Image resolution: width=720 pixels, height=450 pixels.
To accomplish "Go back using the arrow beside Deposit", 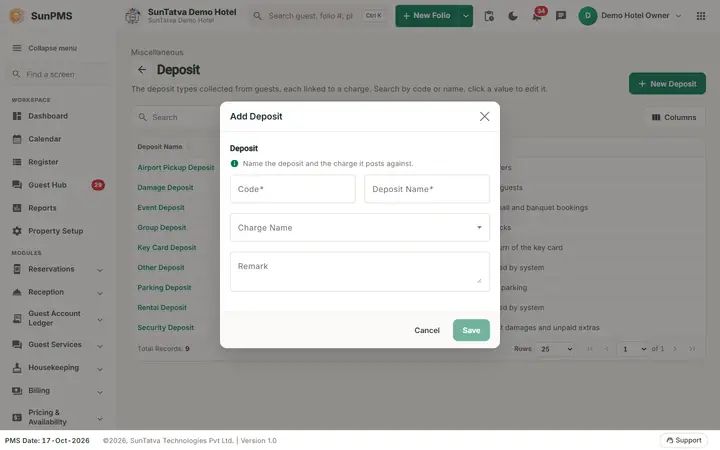I will point(142,69).
